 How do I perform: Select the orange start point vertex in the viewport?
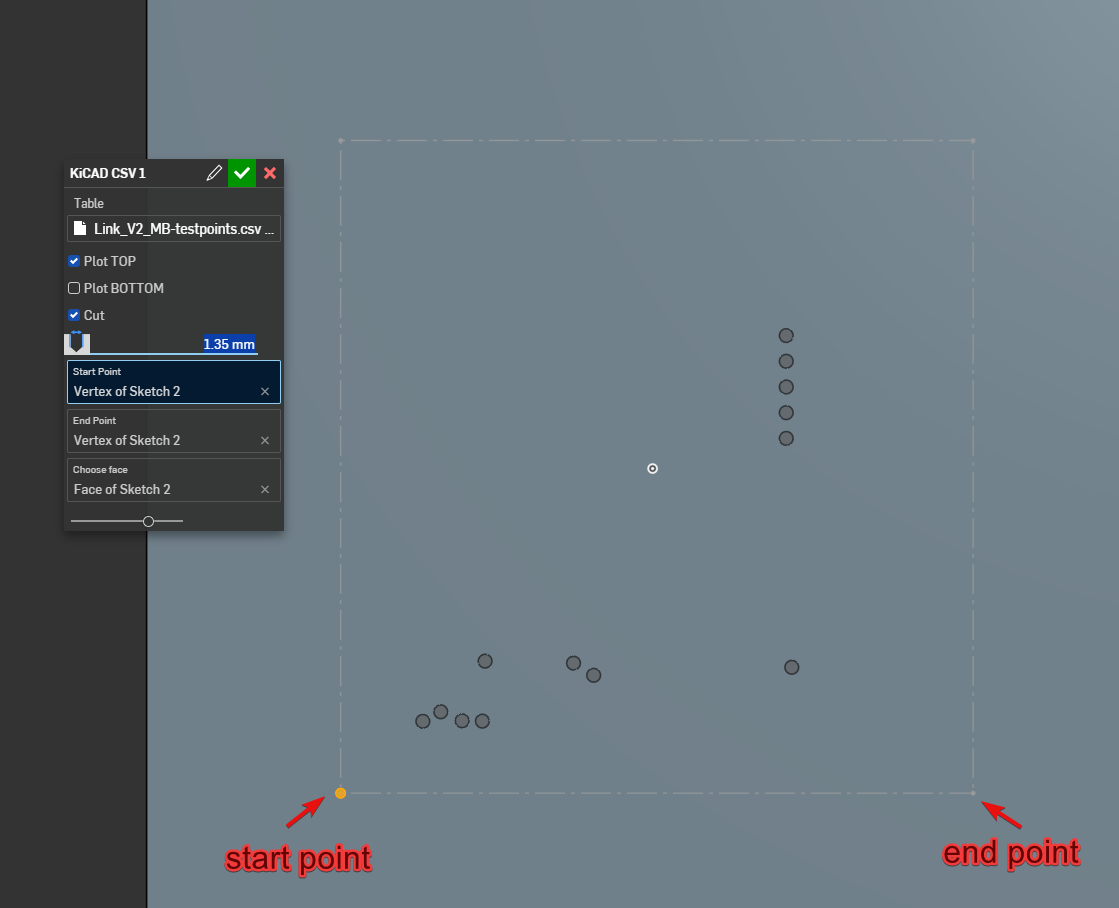[x=340, y=792]
